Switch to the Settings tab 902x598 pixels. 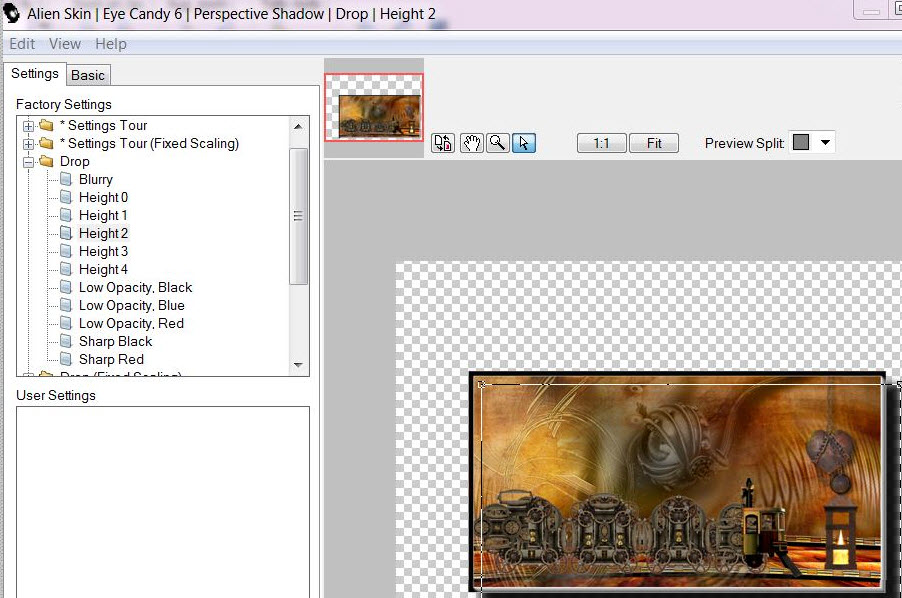(35, 74)
